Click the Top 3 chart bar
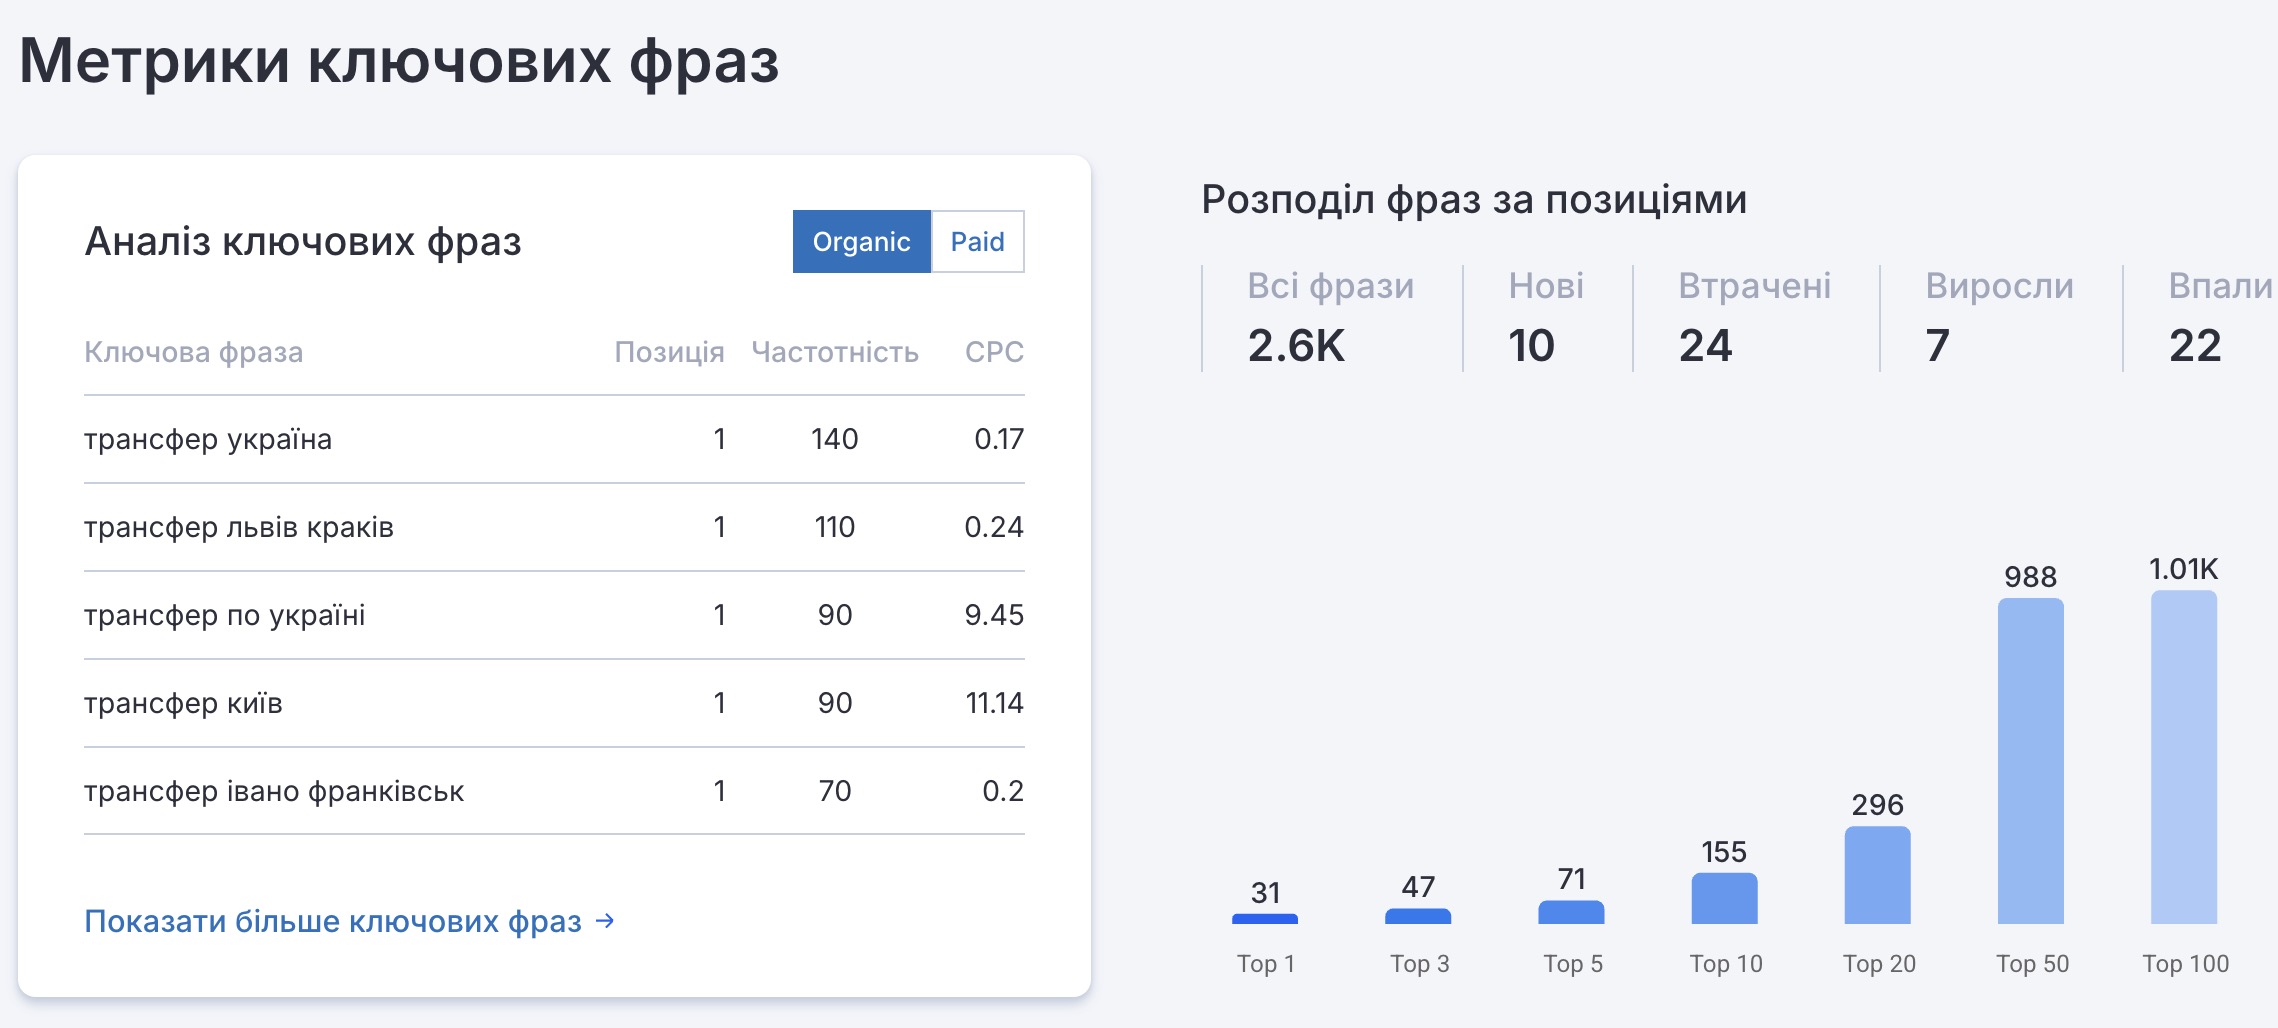Image resolution: width=2278 pixels, height=1028 pixels. coord(1418,915)
